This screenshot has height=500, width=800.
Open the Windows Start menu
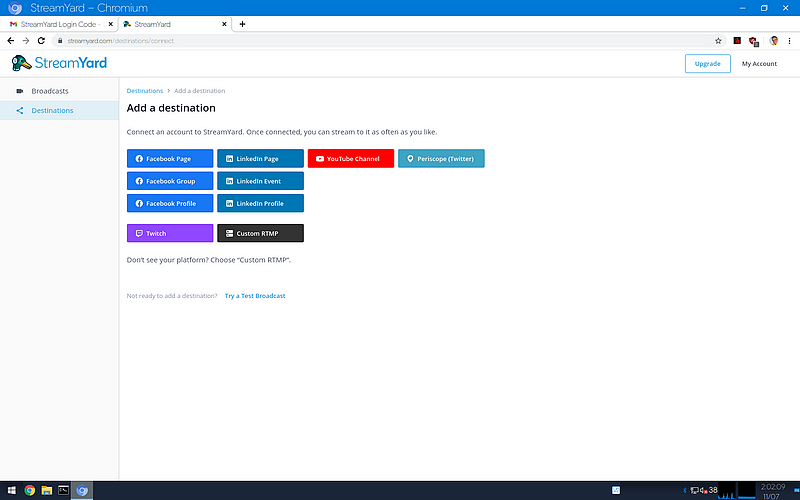tap(12, 490)
